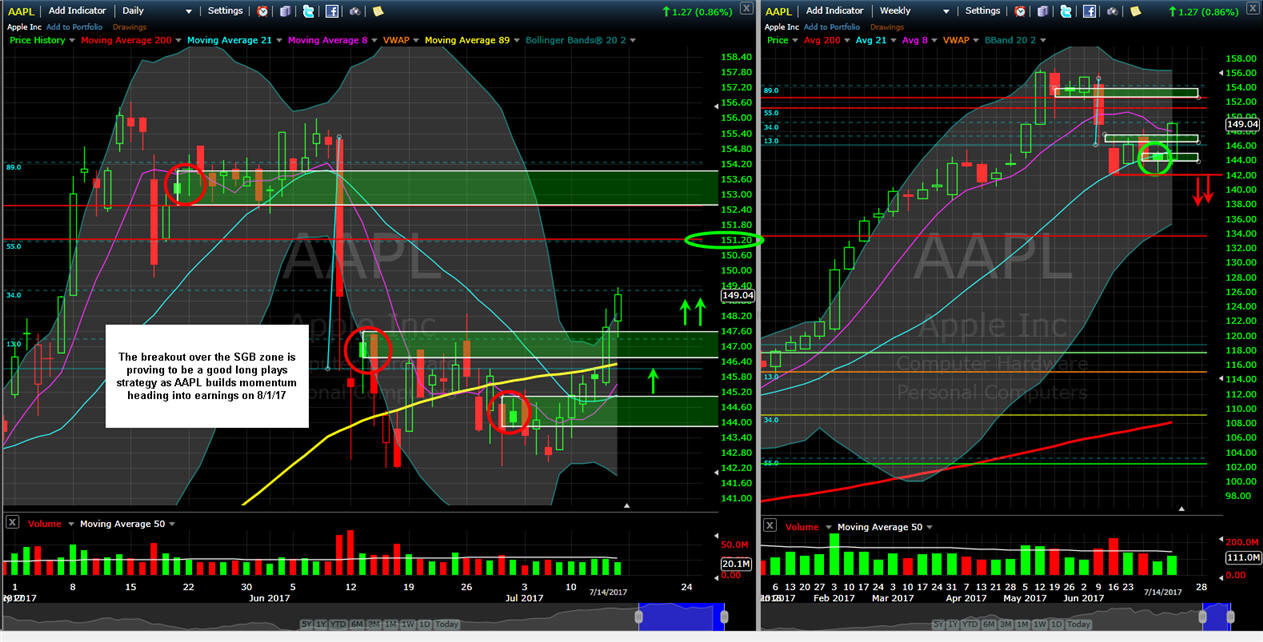Expand Moving Average 200 options in Daily chart
The image size is (1263, 642).
(x=178, y=41)
